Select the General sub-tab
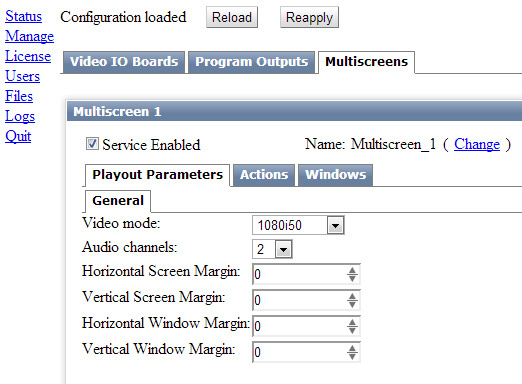Viewport: 522px width, 384px height. click(x=118, y=201)
